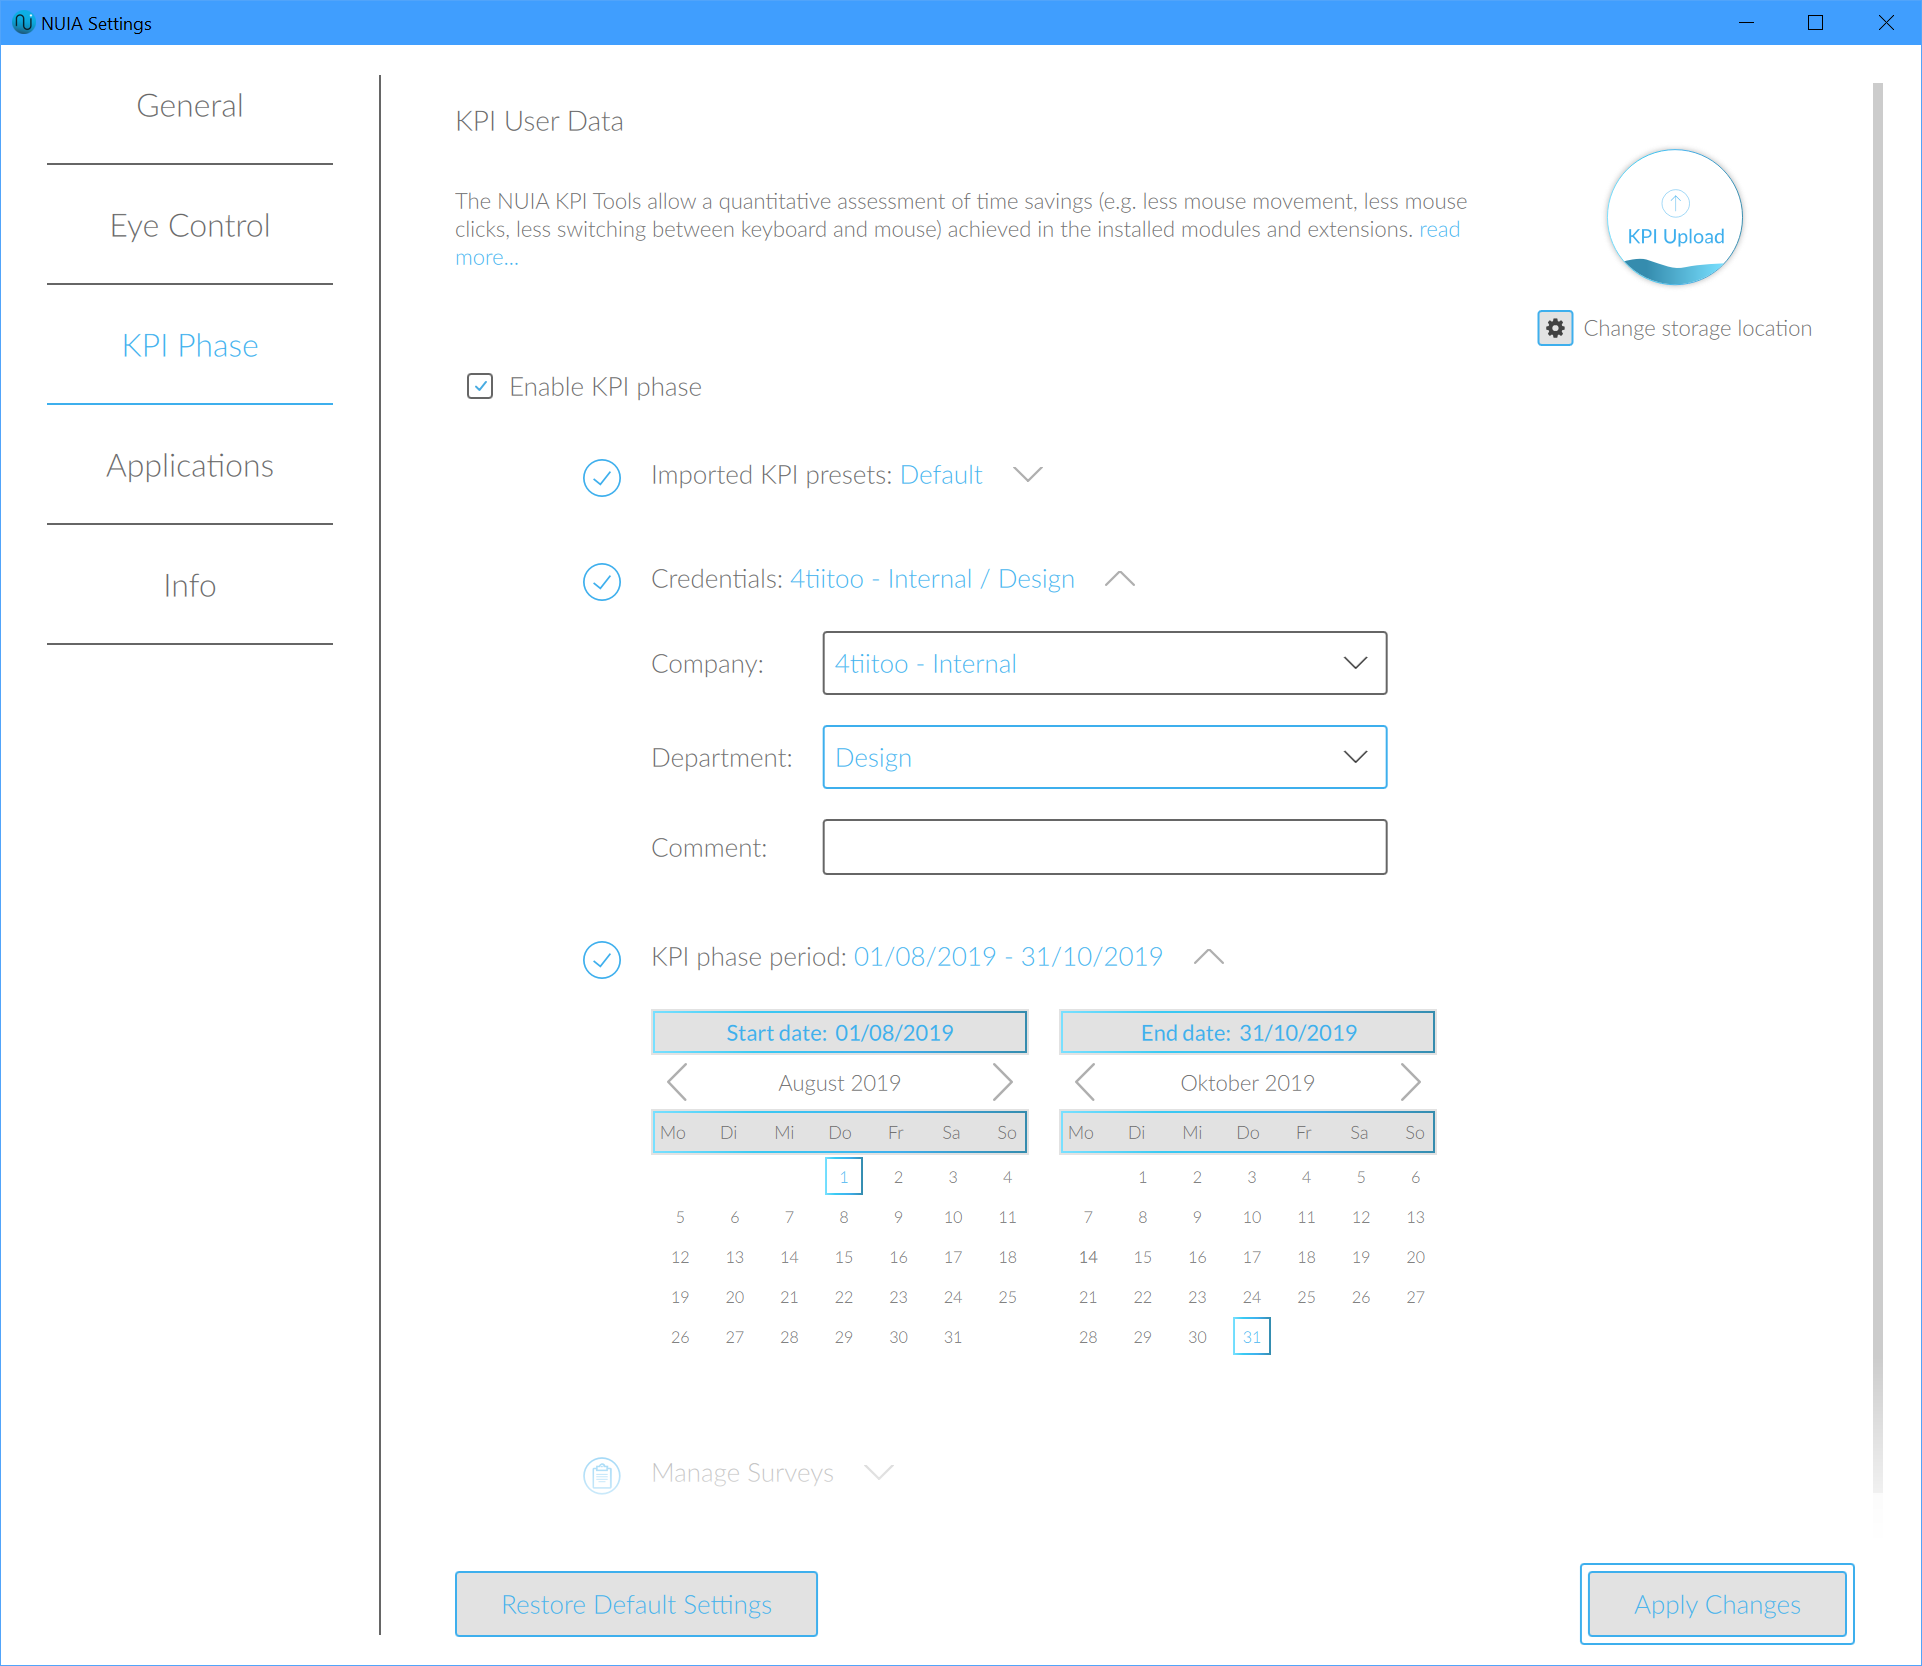Viewport: 1922px width, 1666px height.
Task: Expand the Manage Surveys section
Action: tap(878, 1472)
